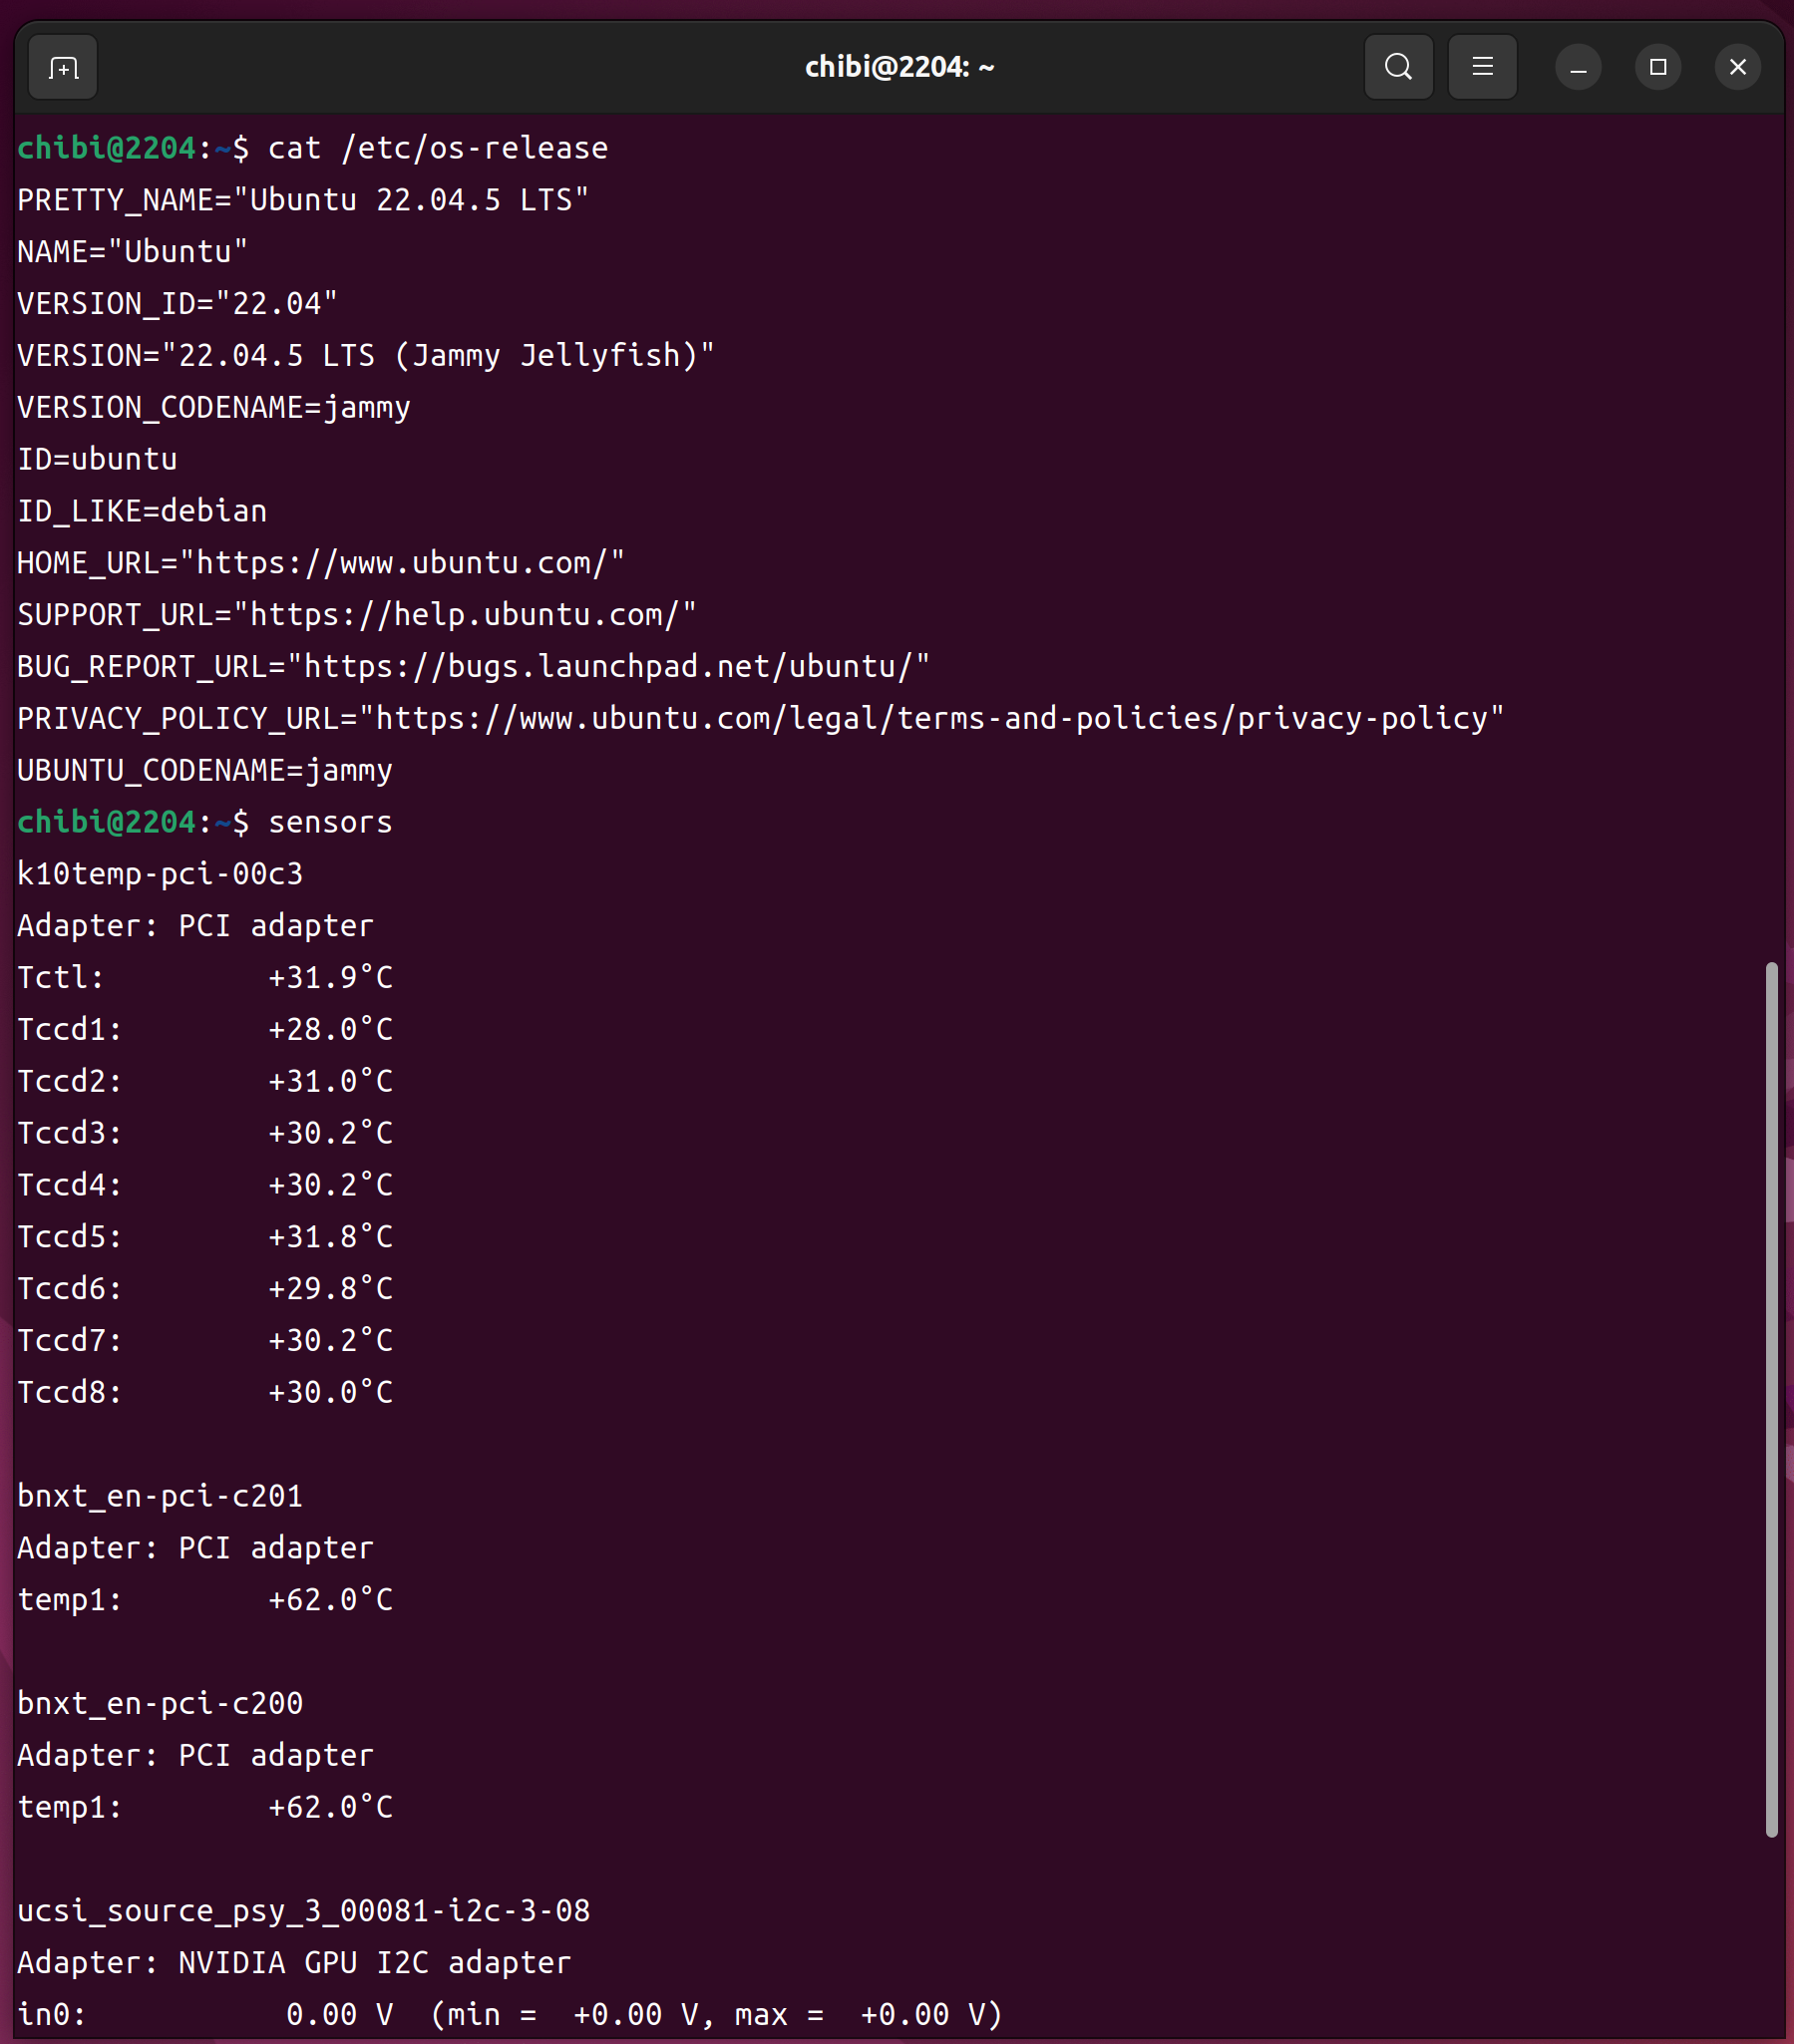Click the 'sensors' command text
1794x2044 pixels.
[330, 823]
